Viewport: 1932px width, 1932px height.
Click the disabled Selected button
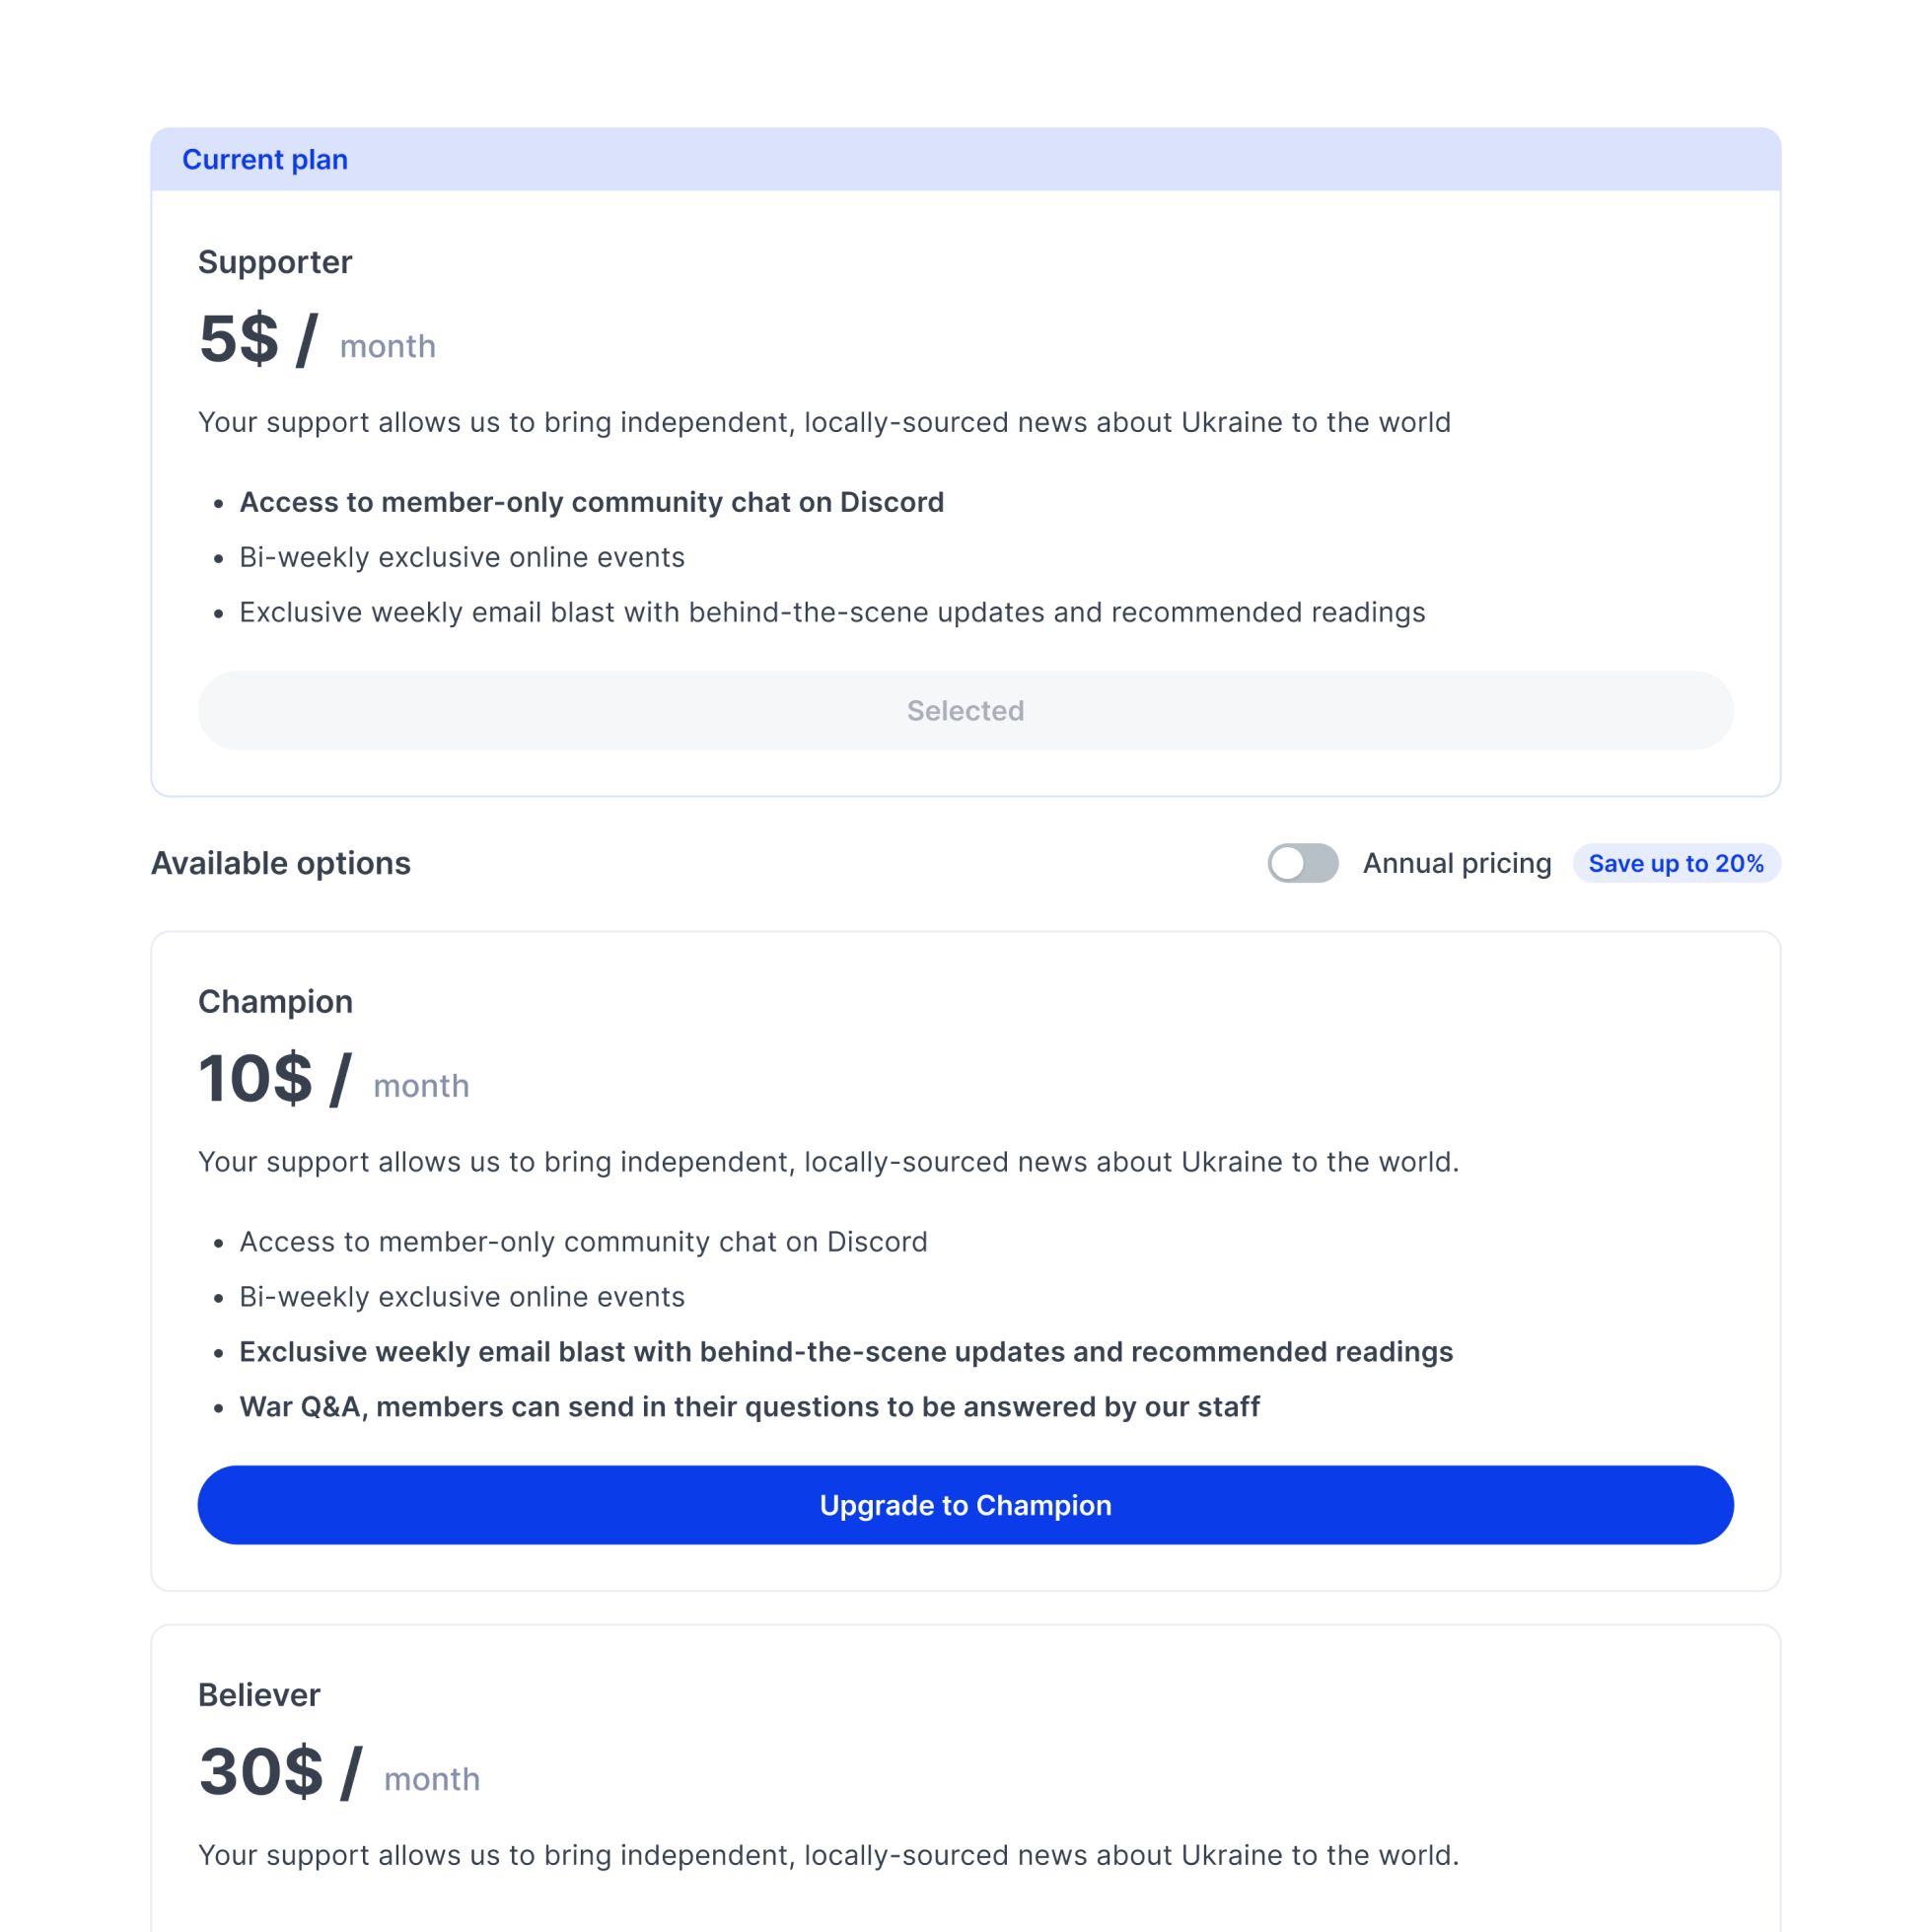click(x=965, y=710)
